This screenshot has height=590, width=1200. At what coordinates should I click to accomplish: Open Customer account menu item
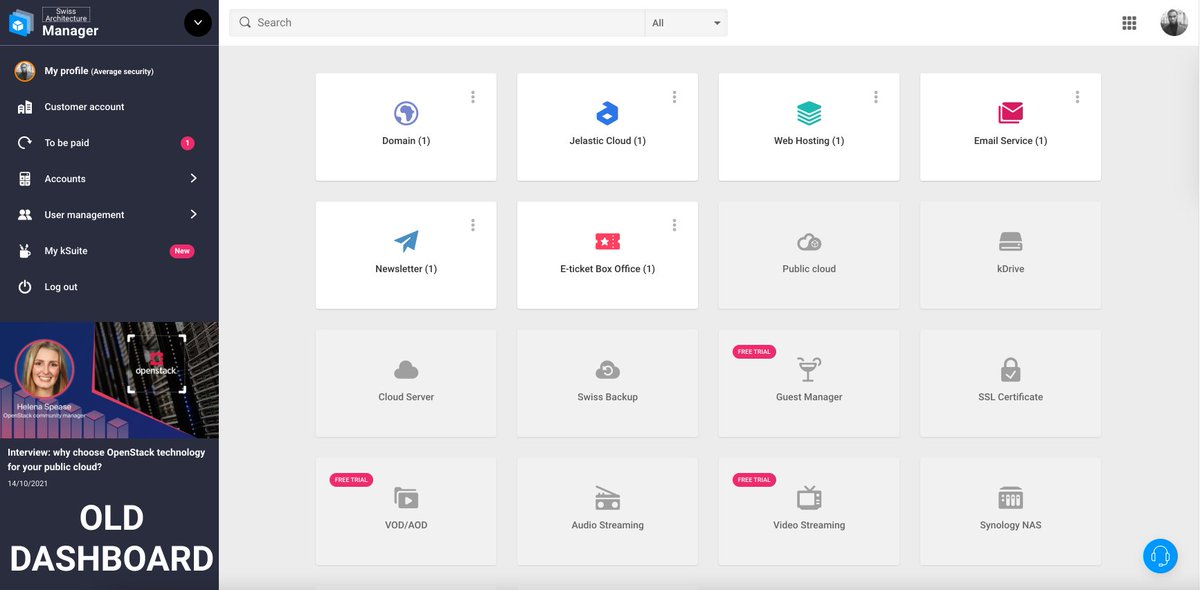tap(109, 107)
